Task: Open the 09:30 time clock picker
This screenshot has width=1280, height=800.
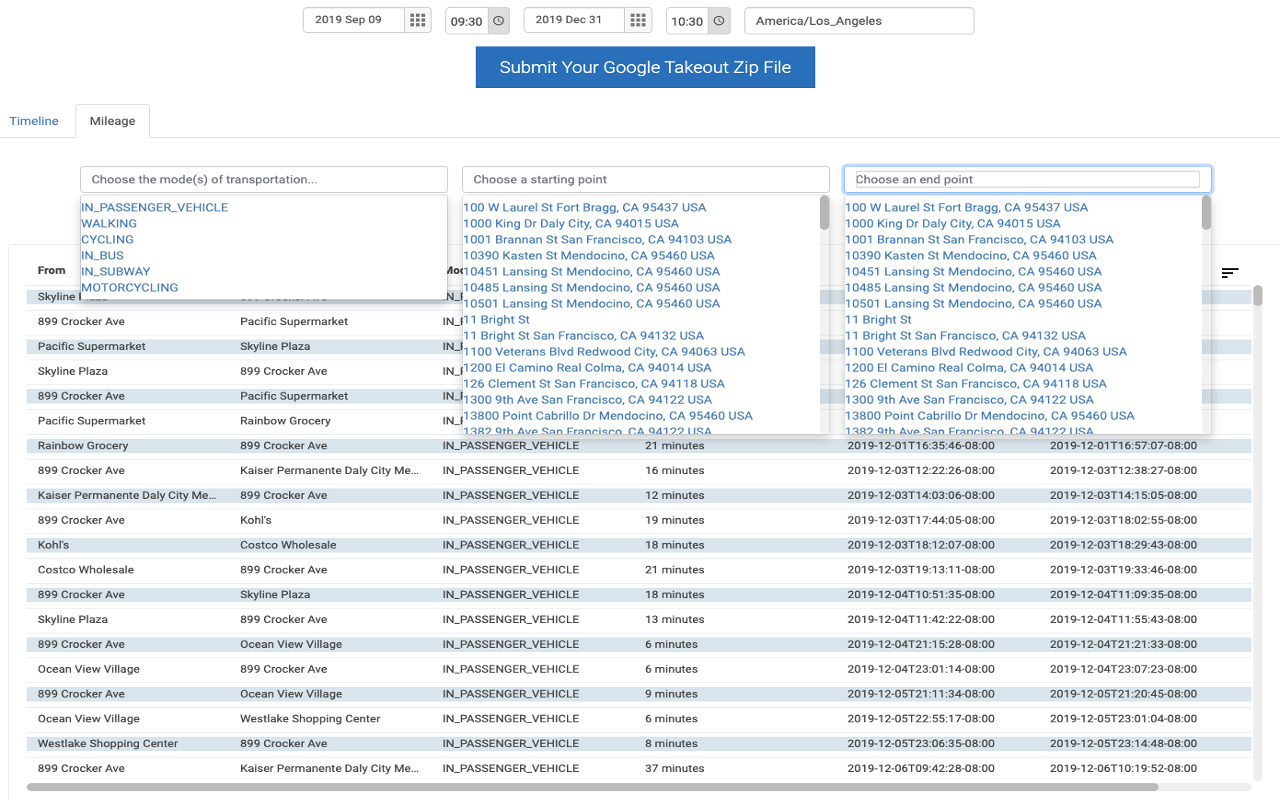Action: click(497, 20)
